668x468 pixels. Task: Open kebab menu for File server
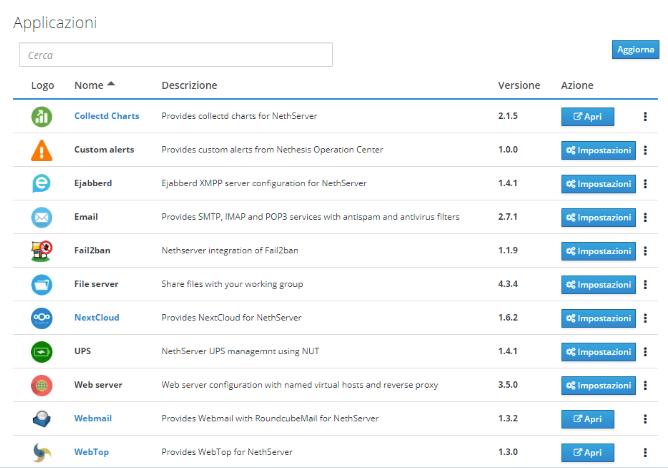click(645, 284)
